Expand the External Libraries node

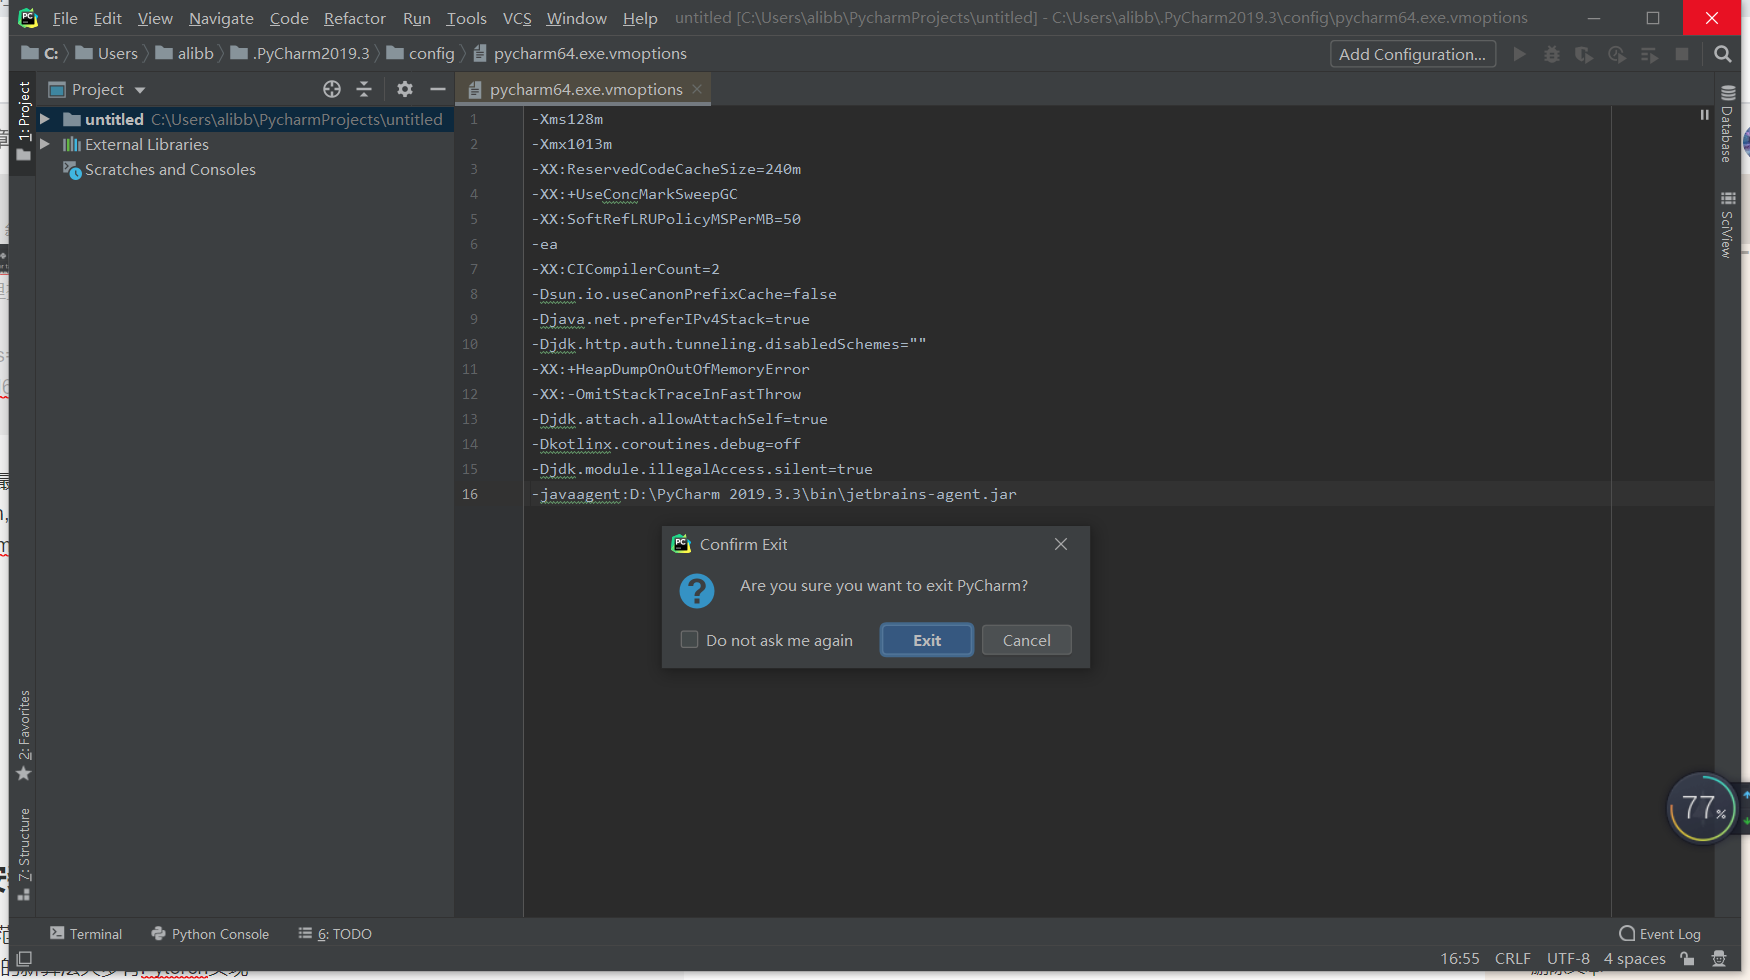tap(44, 144)
